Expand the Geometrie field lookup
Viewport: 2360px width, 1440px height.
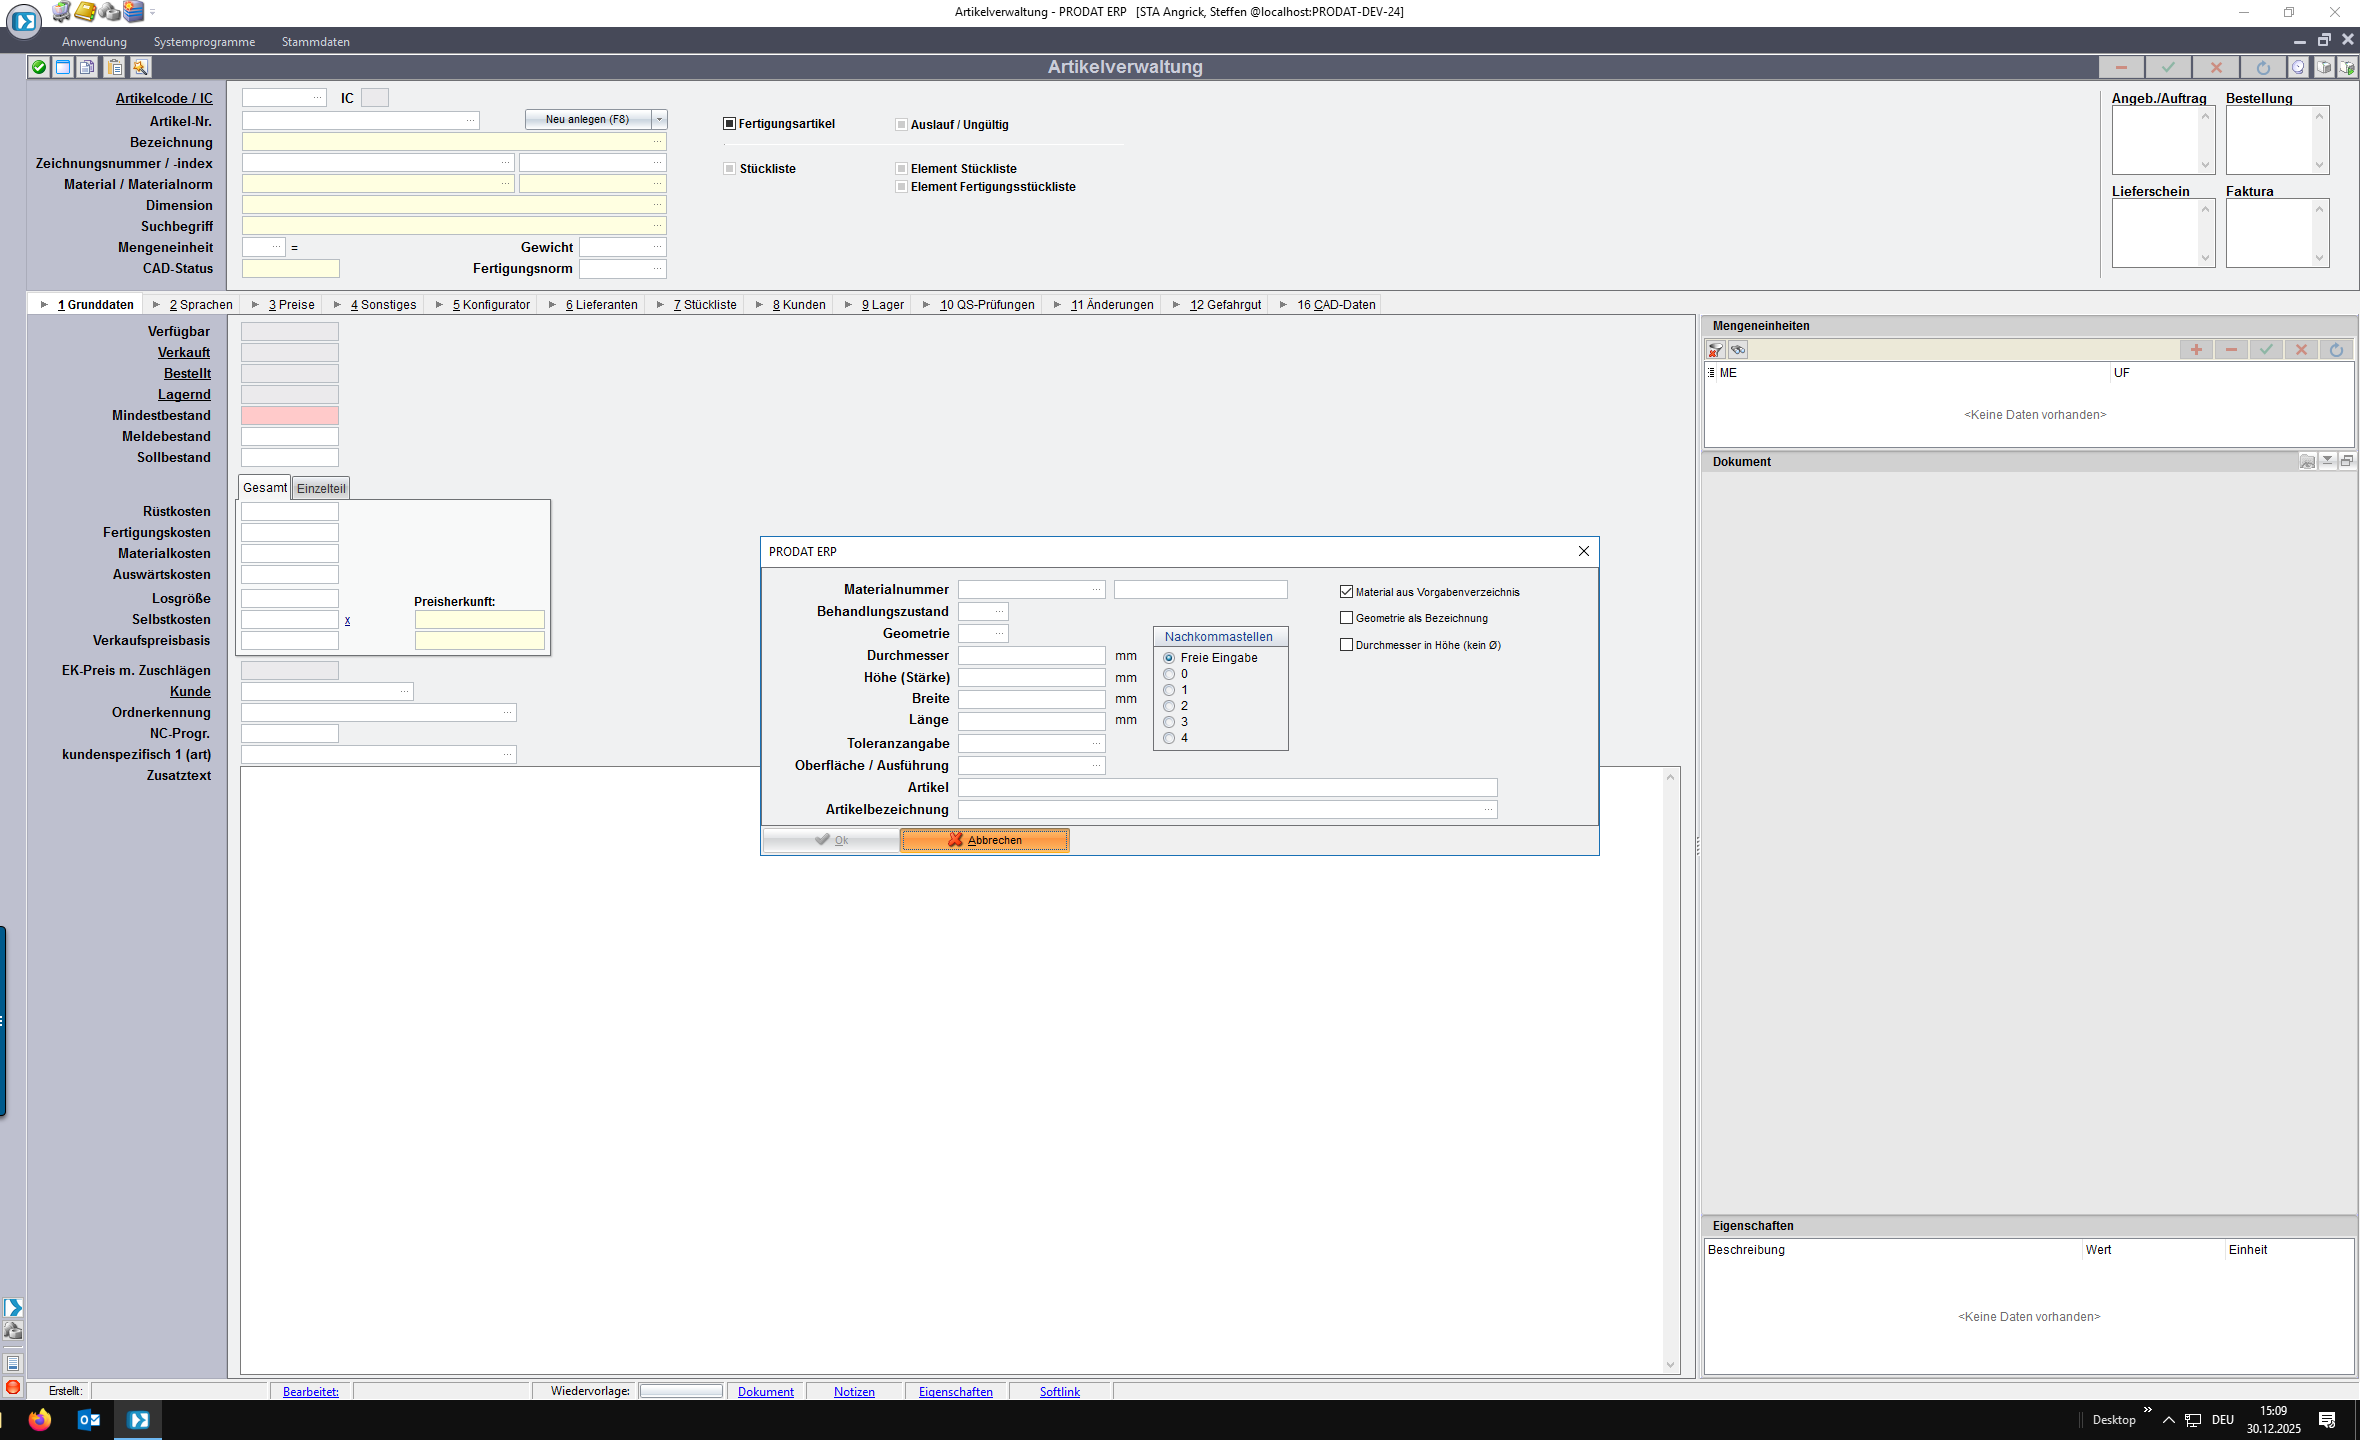coord(999,634)
